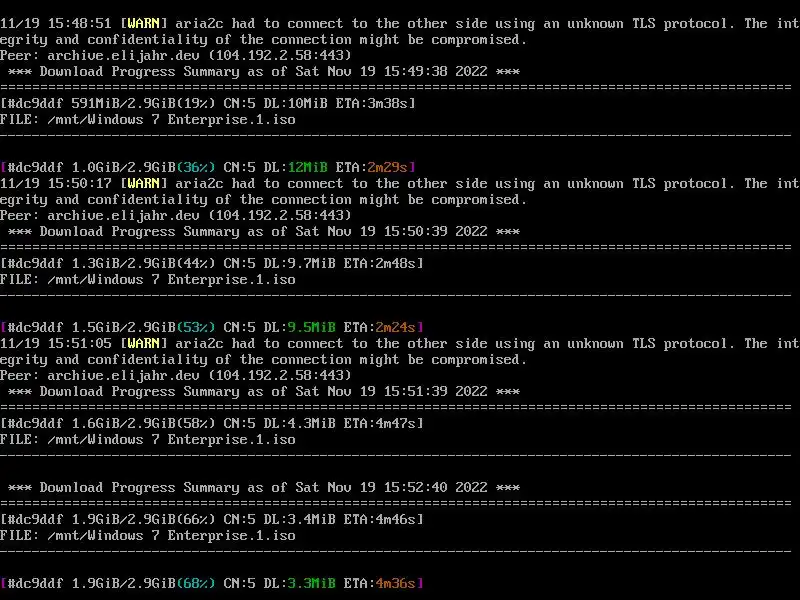Image resolution: width=800 pixels, height=600 pixels.
Task: Click the cyan (68%) percentage
Action: tap(195, 583)
